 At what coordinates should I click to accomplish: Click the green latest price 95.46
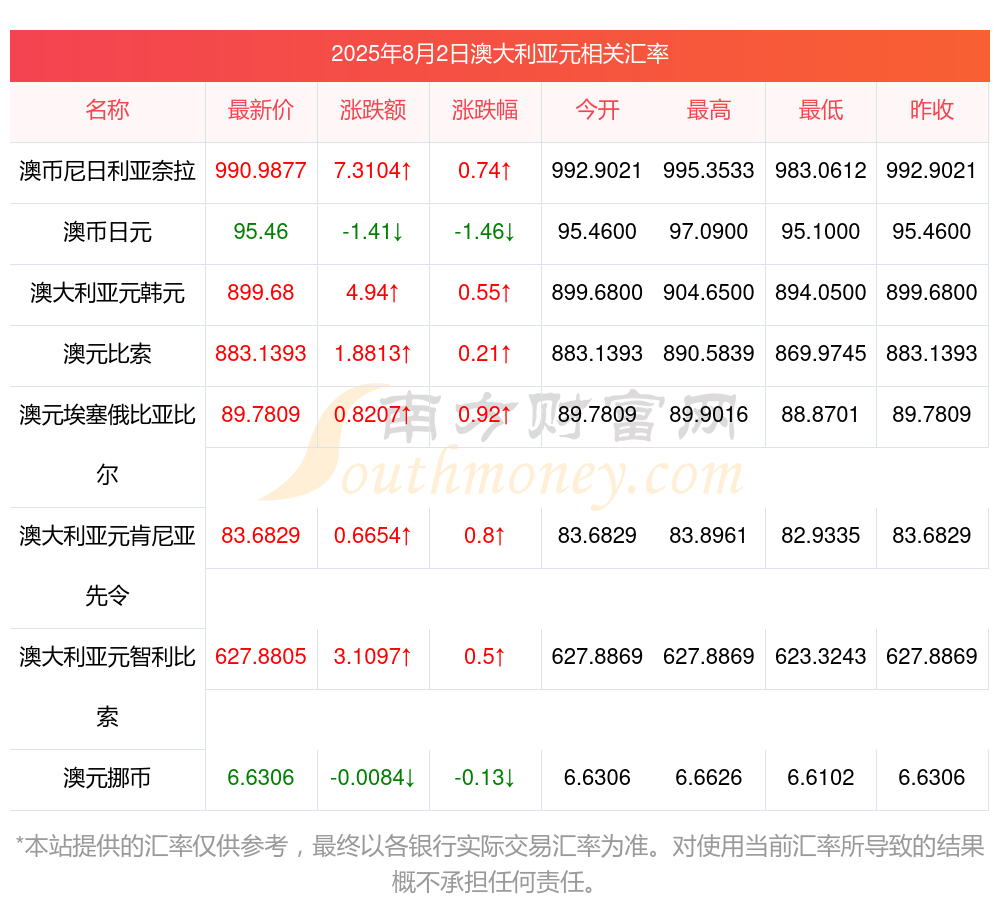click(x=261, y=231)
